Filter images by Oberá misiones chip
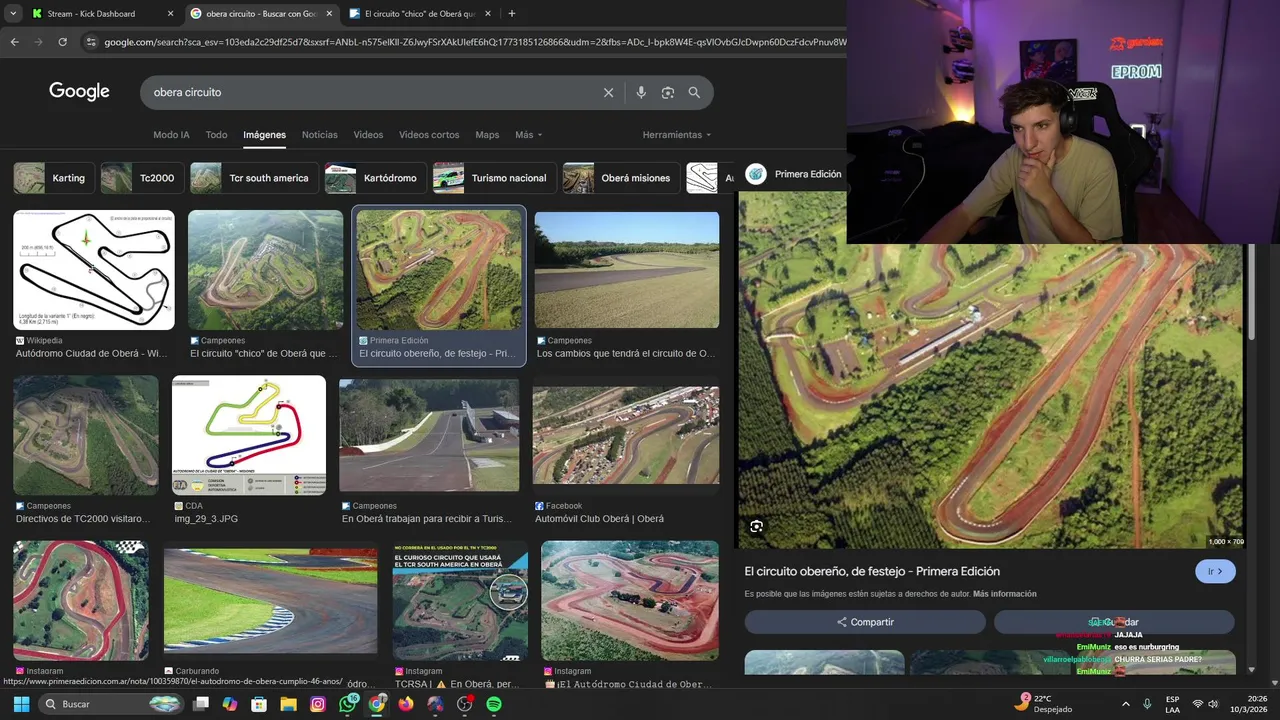The image size is (1280, 720). [622, 178]
